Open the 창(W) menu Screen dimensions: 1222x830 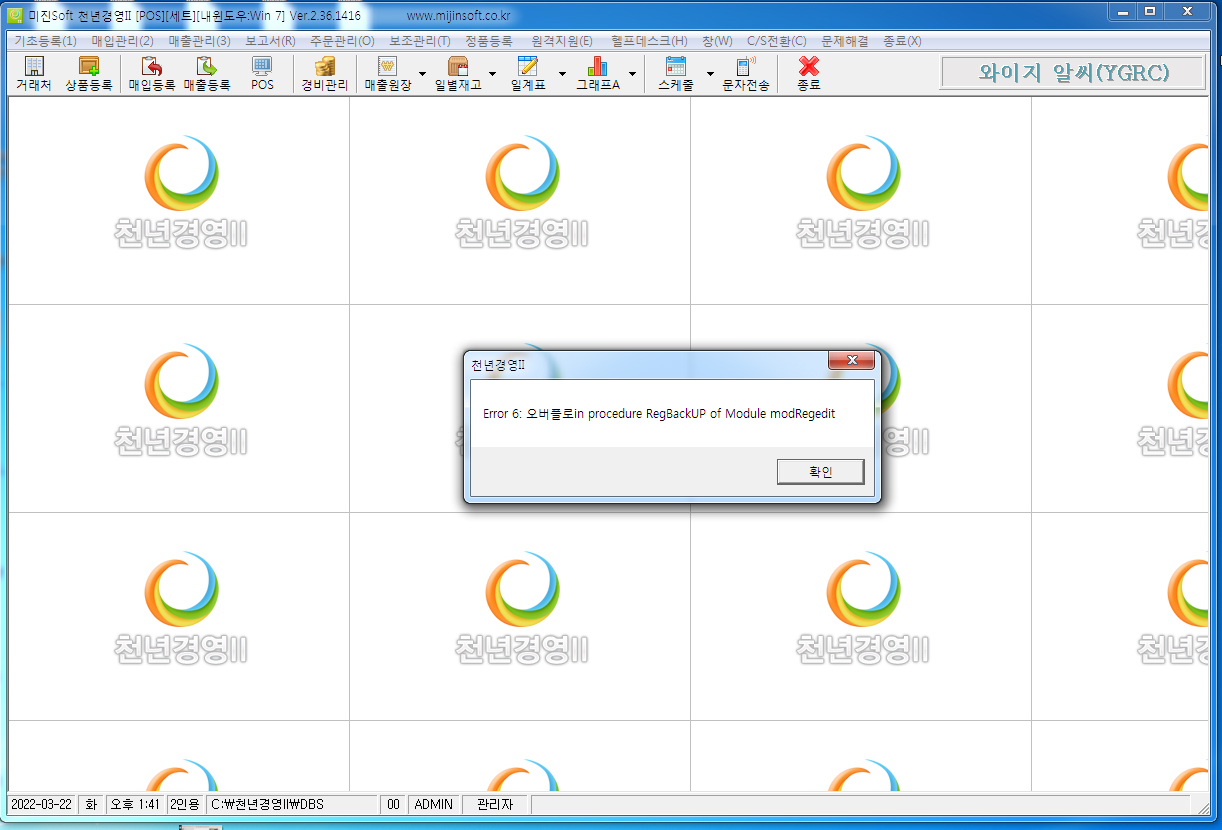(x=717, y=41)
